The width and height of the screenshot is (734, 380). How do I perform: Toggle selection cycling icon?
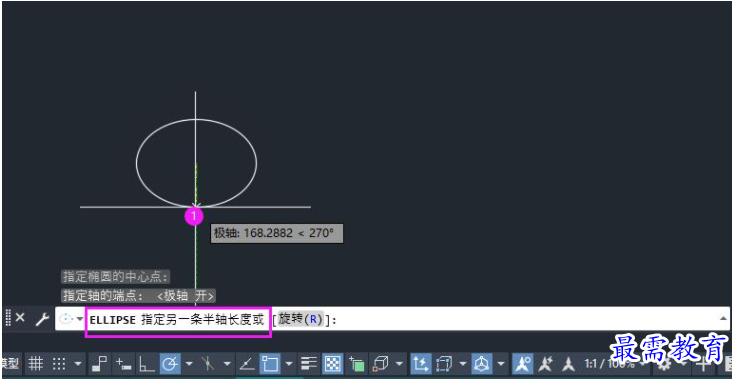point(357,364)
